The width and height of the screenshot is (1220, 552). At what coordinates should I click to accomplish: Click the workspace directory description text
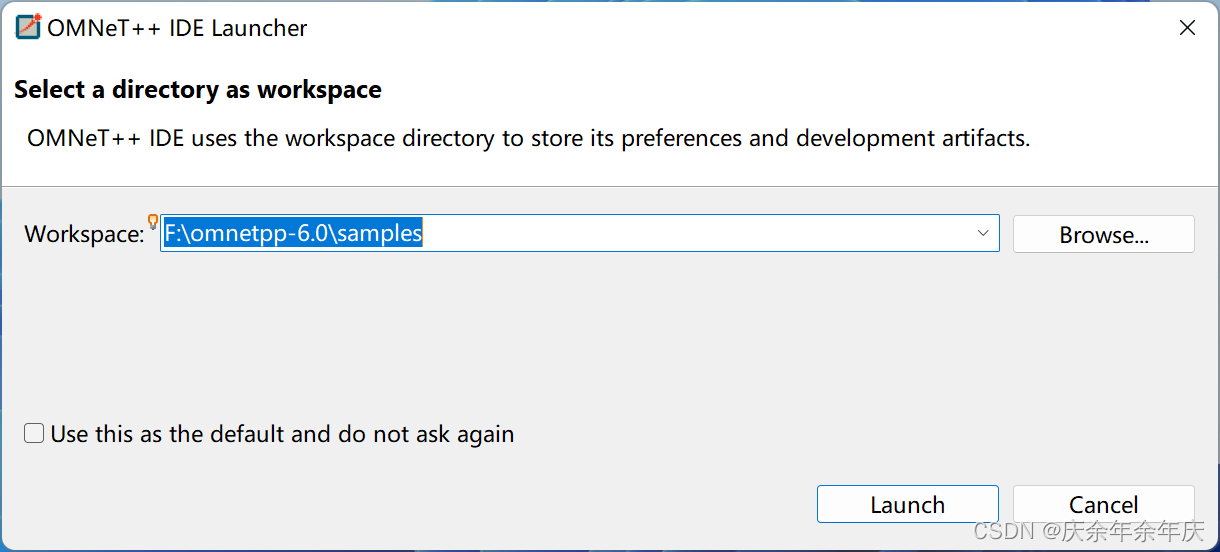528,138
